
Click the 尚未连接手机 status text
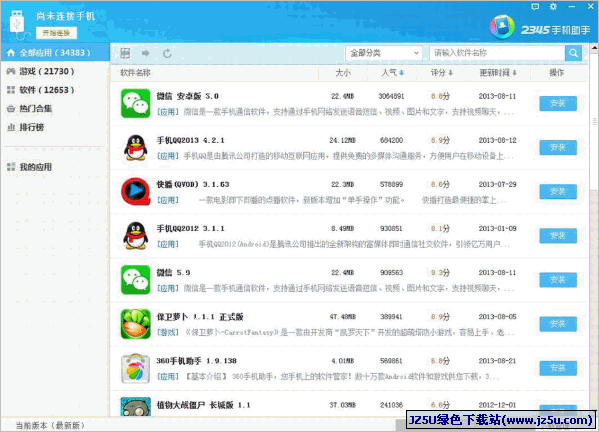tap(66, 16)
